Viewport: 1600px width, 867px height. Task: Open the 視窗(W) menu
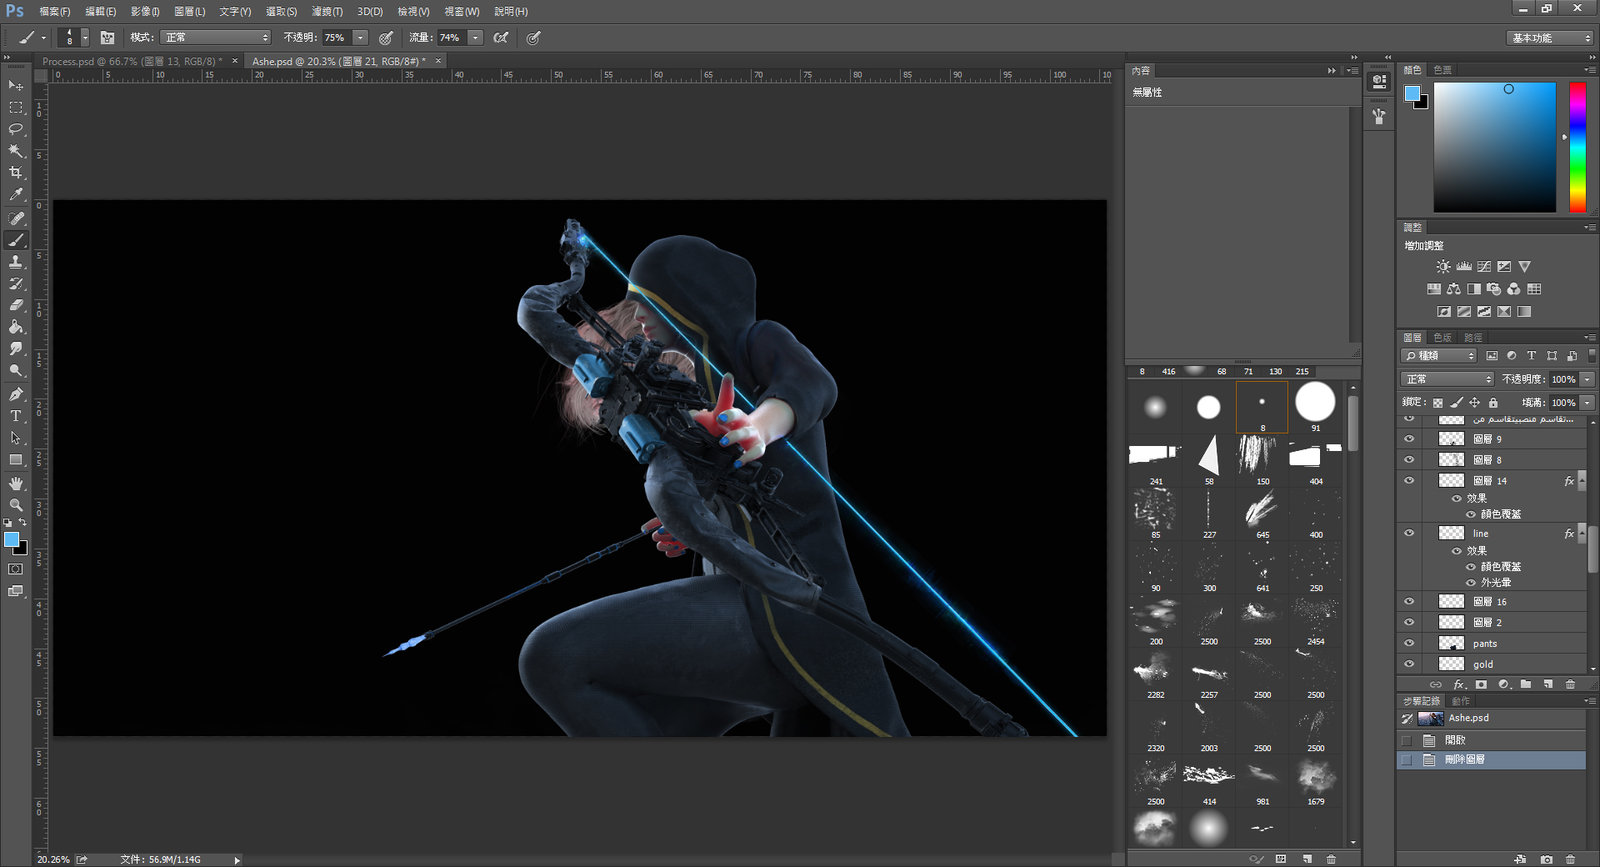(x=462, y=12)
